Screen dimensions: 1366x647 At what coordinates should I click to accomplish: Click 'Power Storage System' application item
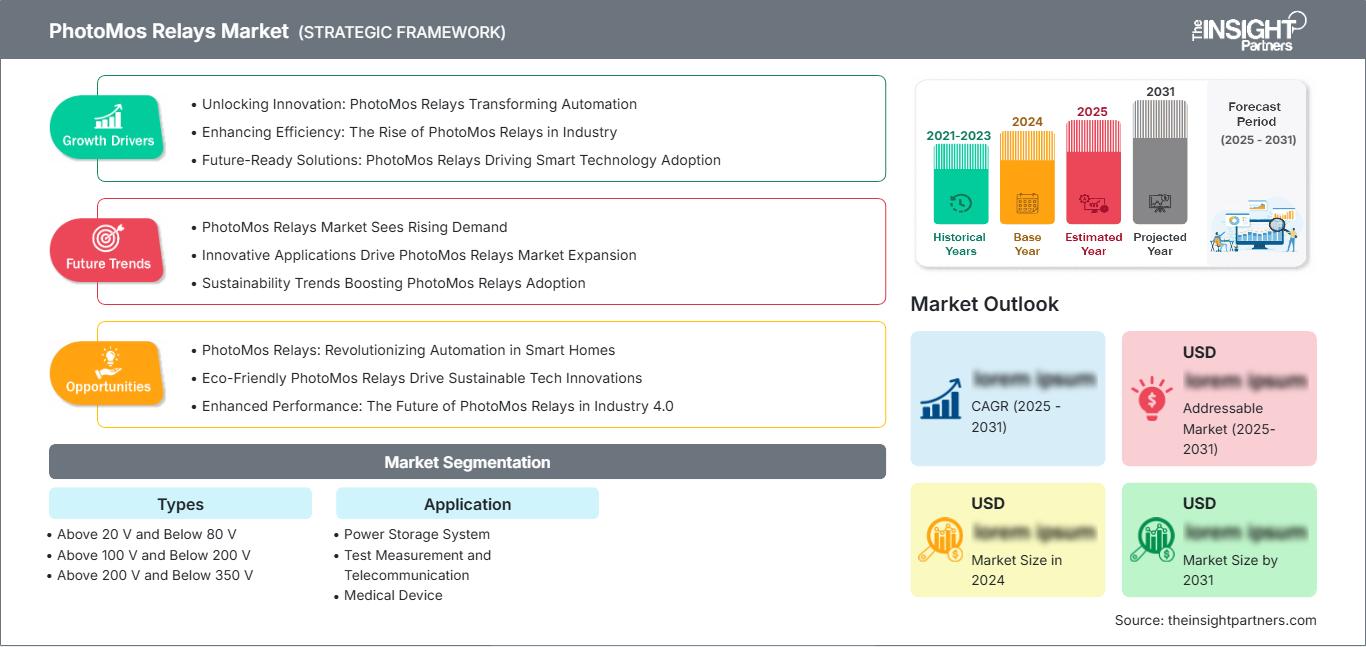(x=417, y=534)
